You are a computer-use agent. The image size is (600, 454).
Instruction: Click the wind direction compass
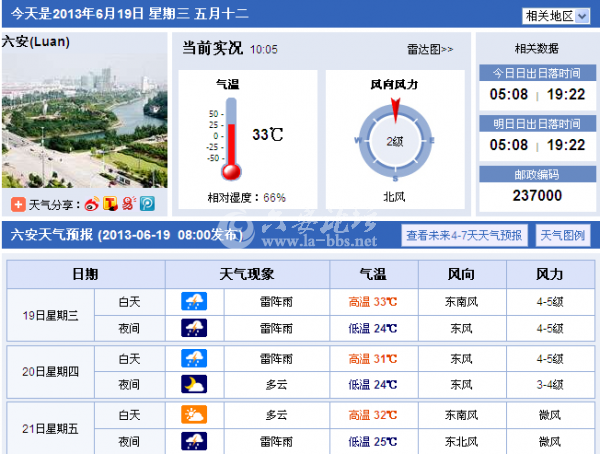pyautogui.click(x=395, y=140)
